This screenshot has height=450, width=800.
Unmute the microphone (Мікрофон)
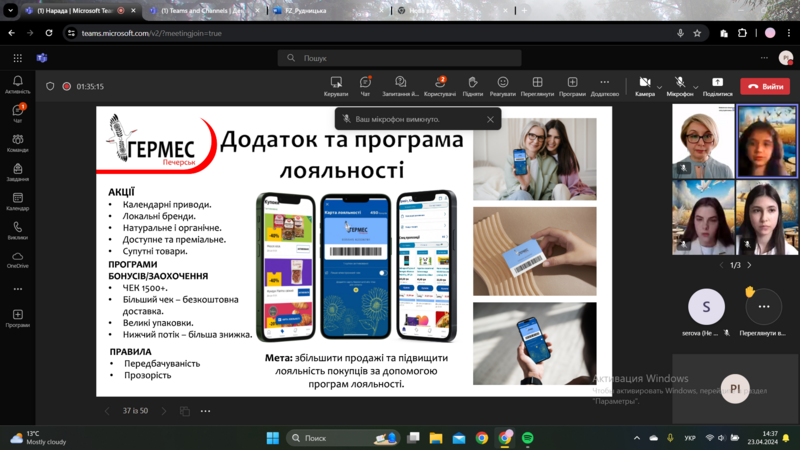680,86
